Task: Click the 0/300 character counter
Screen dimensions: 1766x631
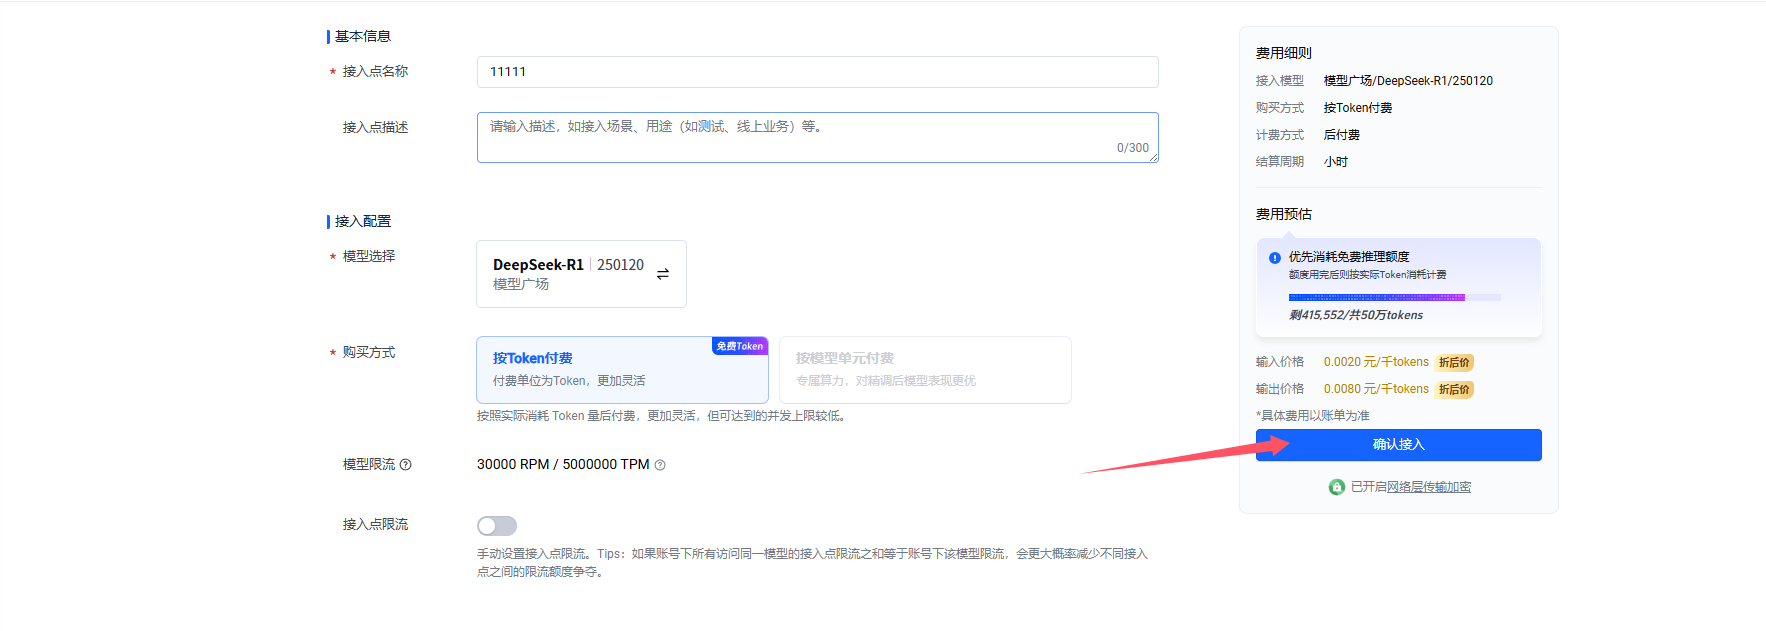Action: (x=1133, y=148)
